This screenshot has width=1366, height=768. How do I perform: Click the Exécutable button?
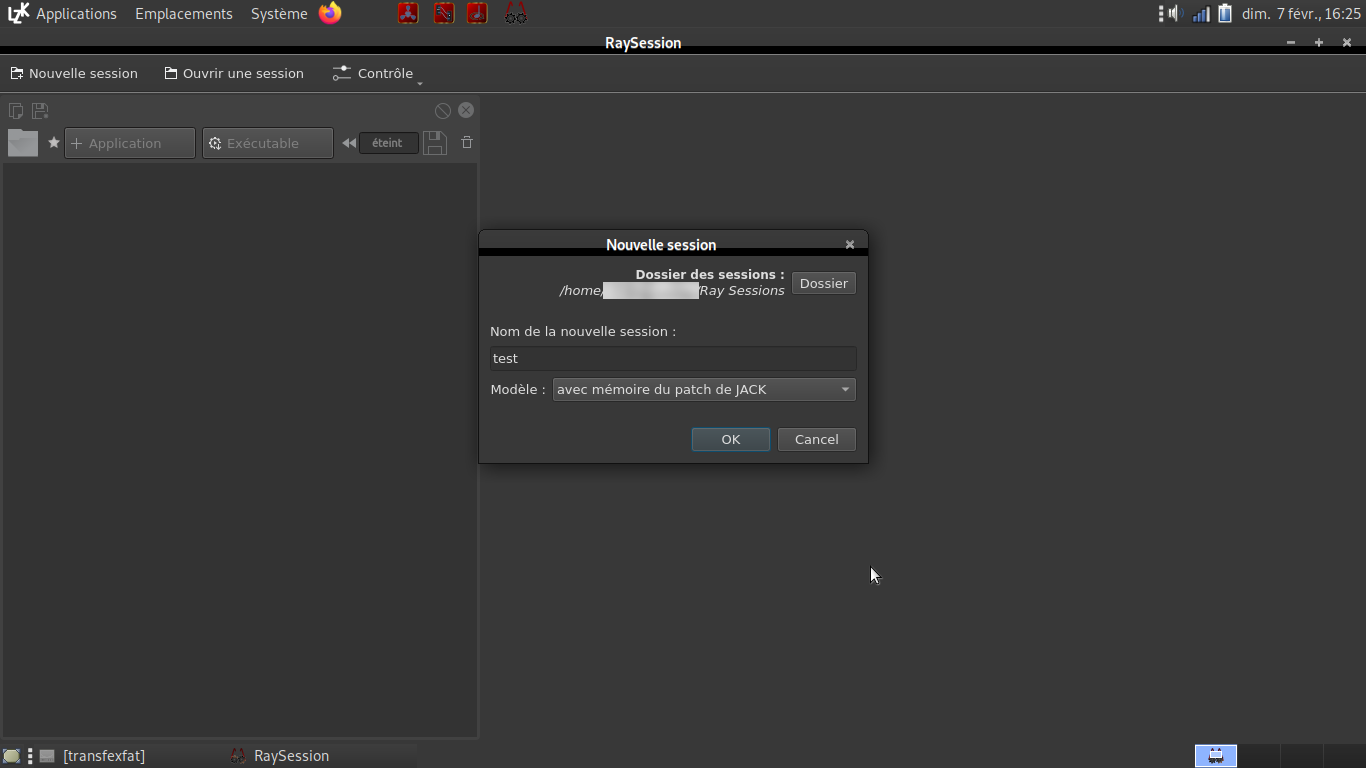coord(268,143)
